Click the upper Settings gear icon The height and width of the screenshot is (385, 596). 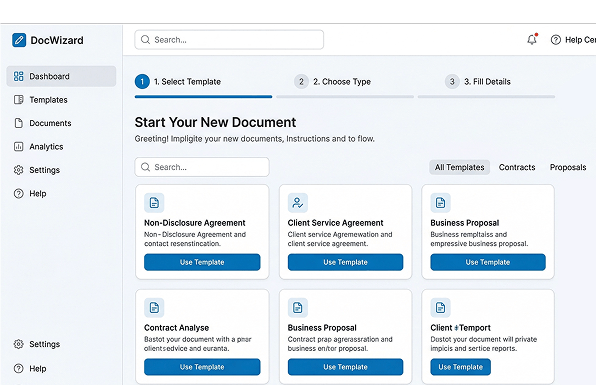18,170
